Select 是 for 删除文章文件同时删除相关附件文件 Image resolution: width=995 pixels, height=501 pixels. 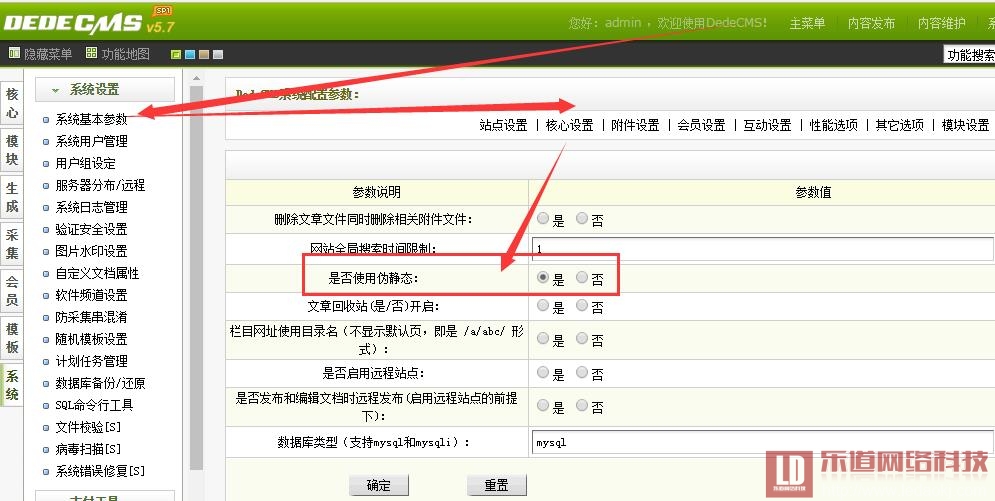click(543, 219)
